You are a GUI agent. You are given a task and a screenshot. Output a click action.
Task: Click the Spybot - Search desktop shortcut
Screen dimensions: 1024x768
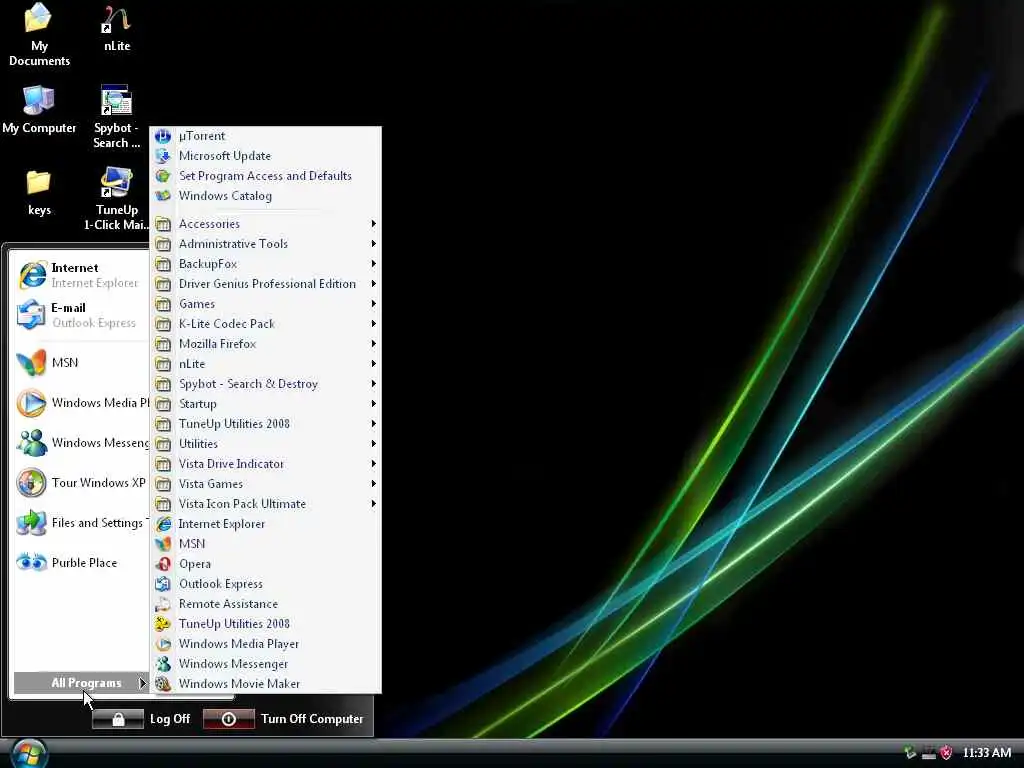(x=116, y=118)
